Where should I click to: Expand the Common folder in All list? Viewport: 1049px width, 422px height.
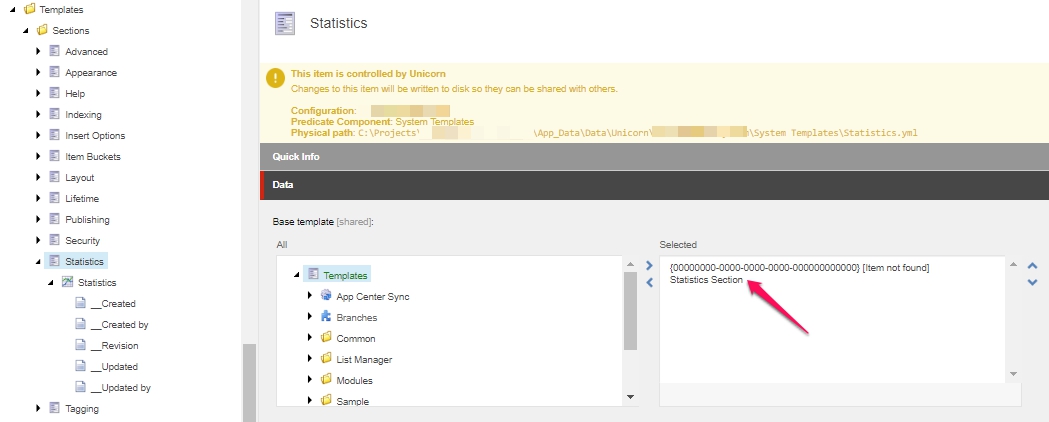[311, 338]
